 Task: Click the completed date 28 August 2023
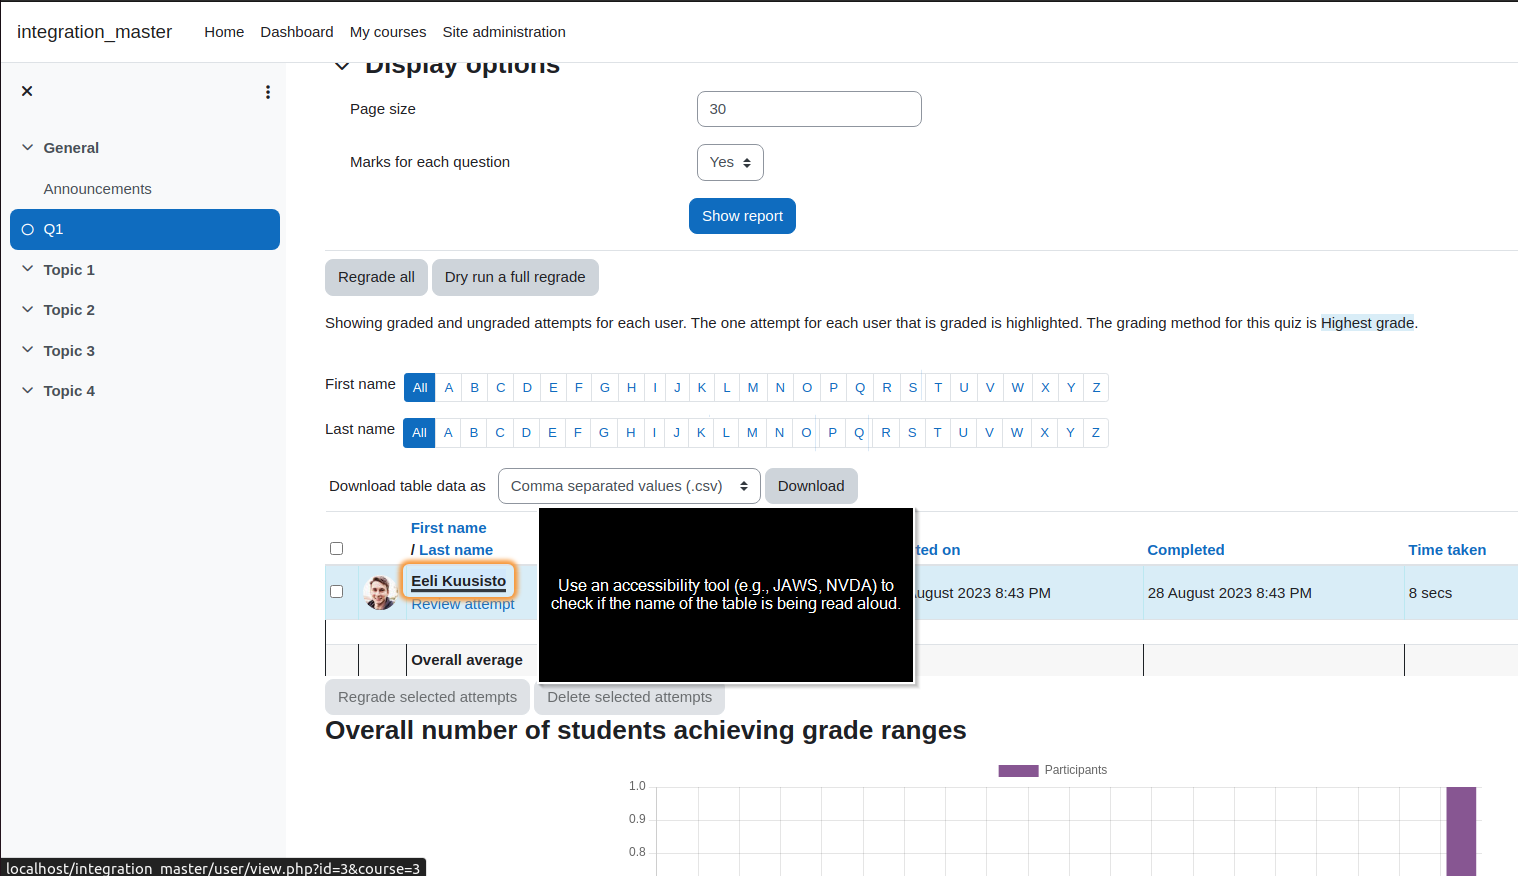pos(1229,593)
